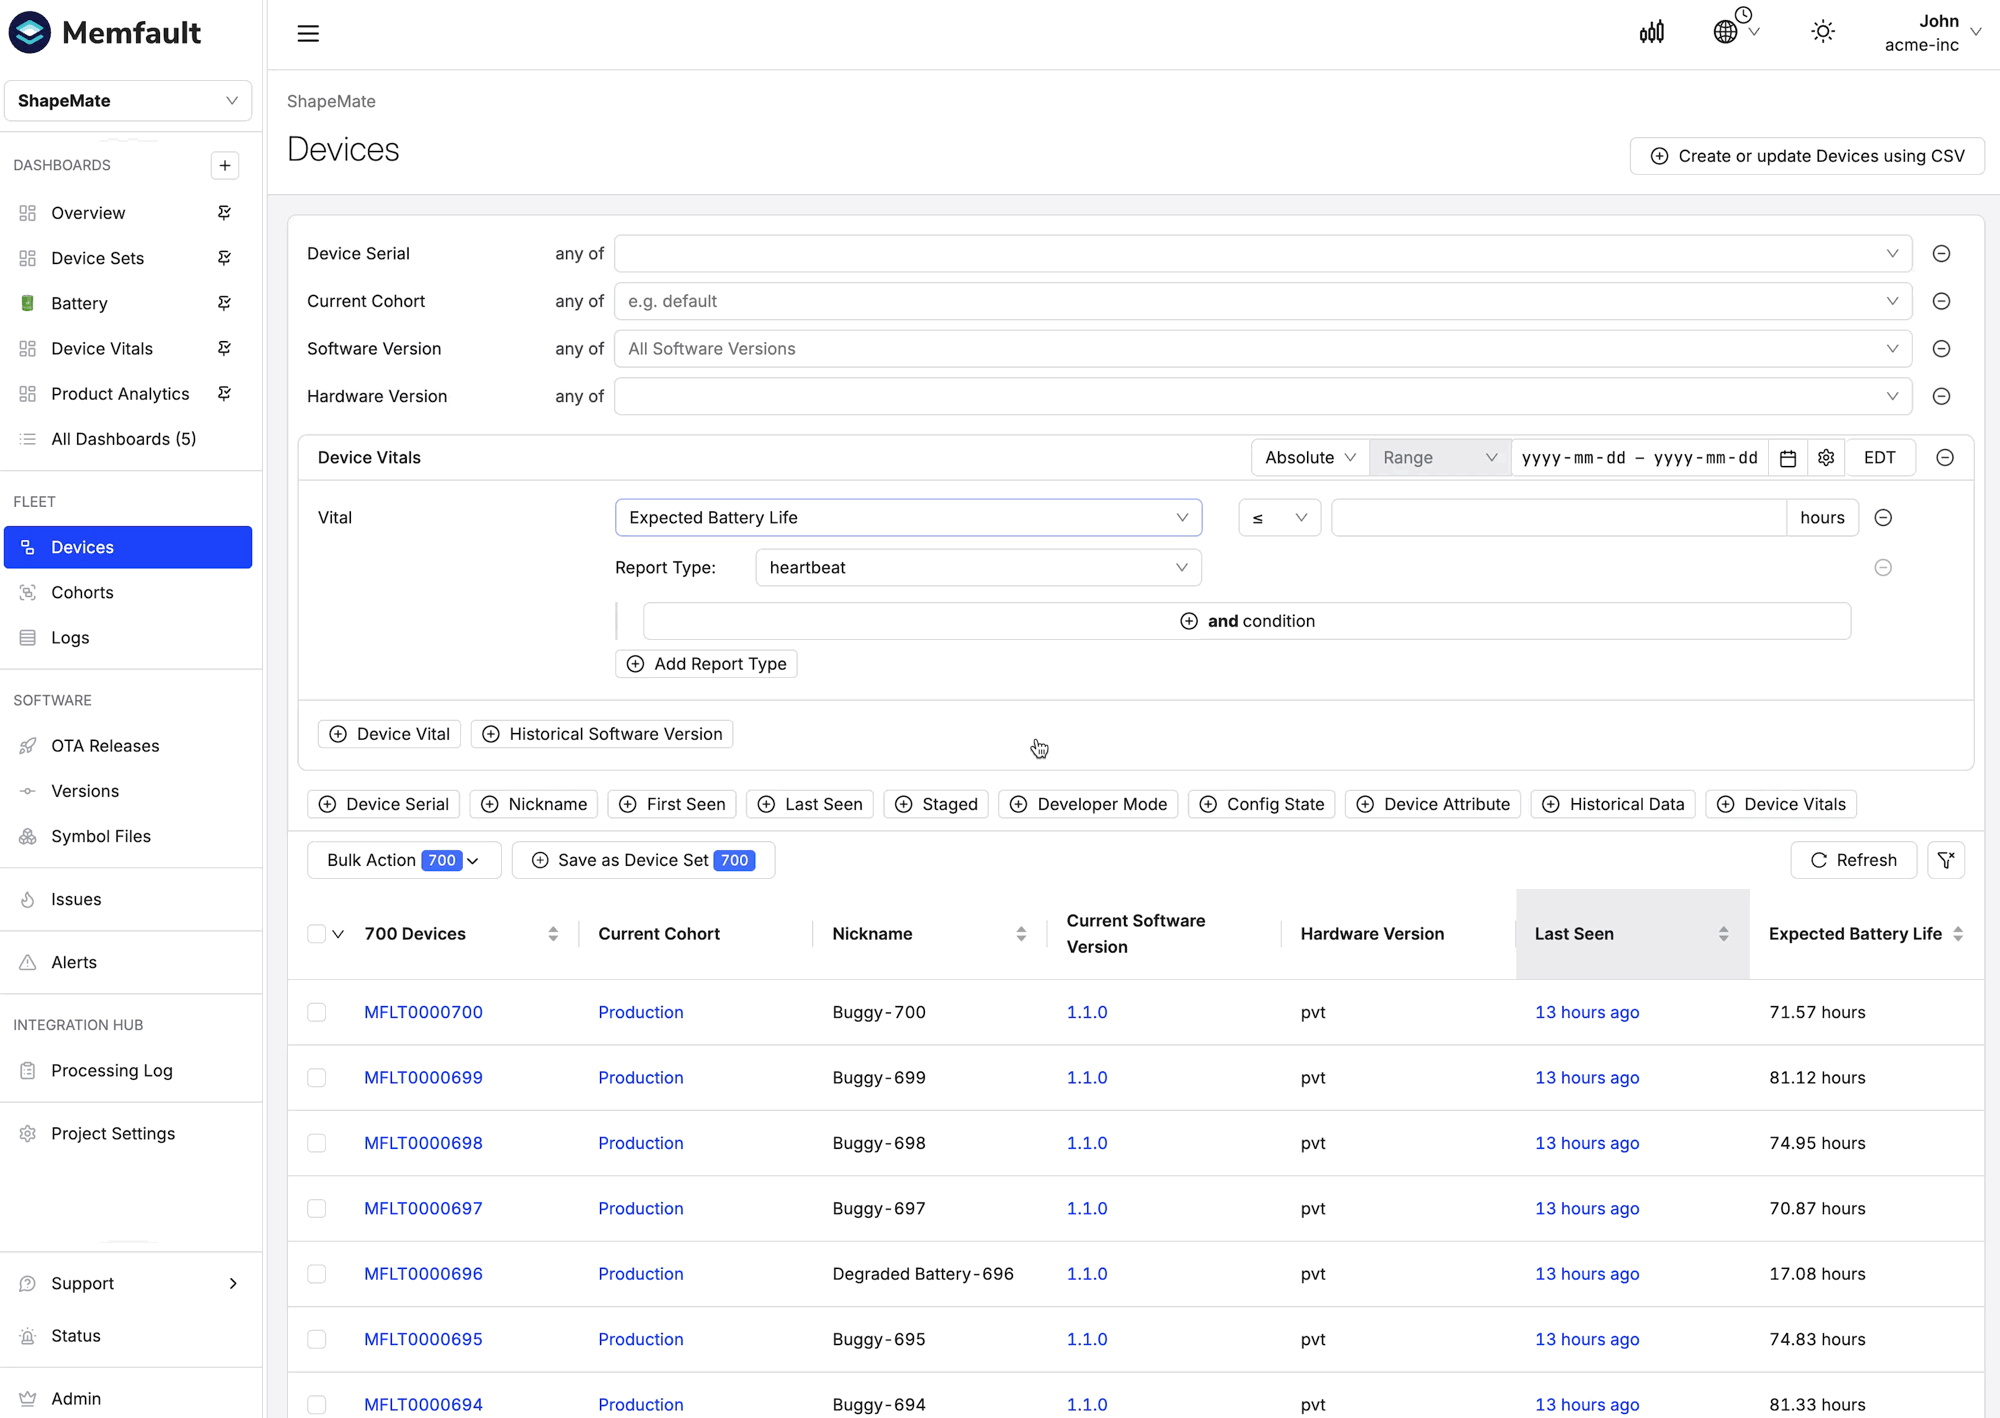Click the Refresh button
2000x1418 pixels.
(x=1853, y=860)
